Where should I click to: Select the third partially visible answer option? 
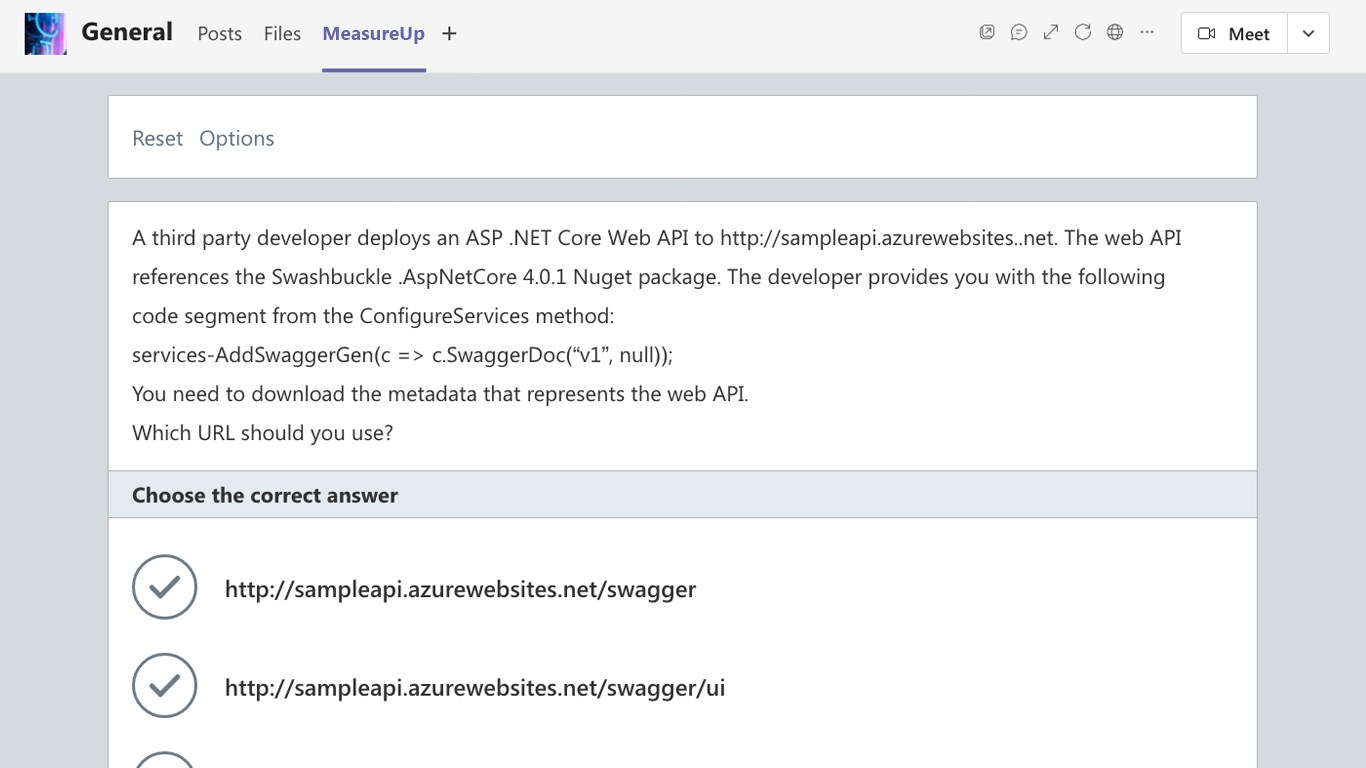tap(165, 761)
